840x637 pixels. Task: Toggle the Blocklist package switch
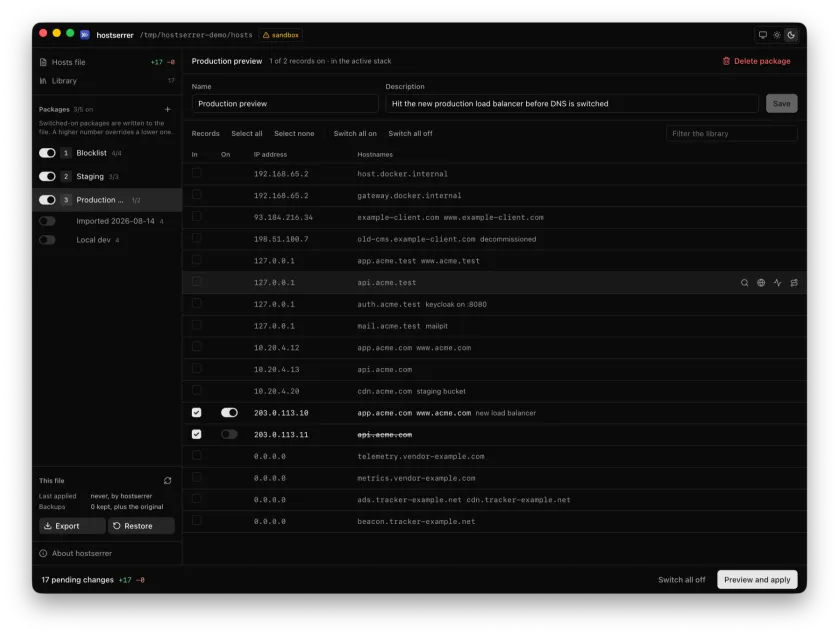(47, 153)
